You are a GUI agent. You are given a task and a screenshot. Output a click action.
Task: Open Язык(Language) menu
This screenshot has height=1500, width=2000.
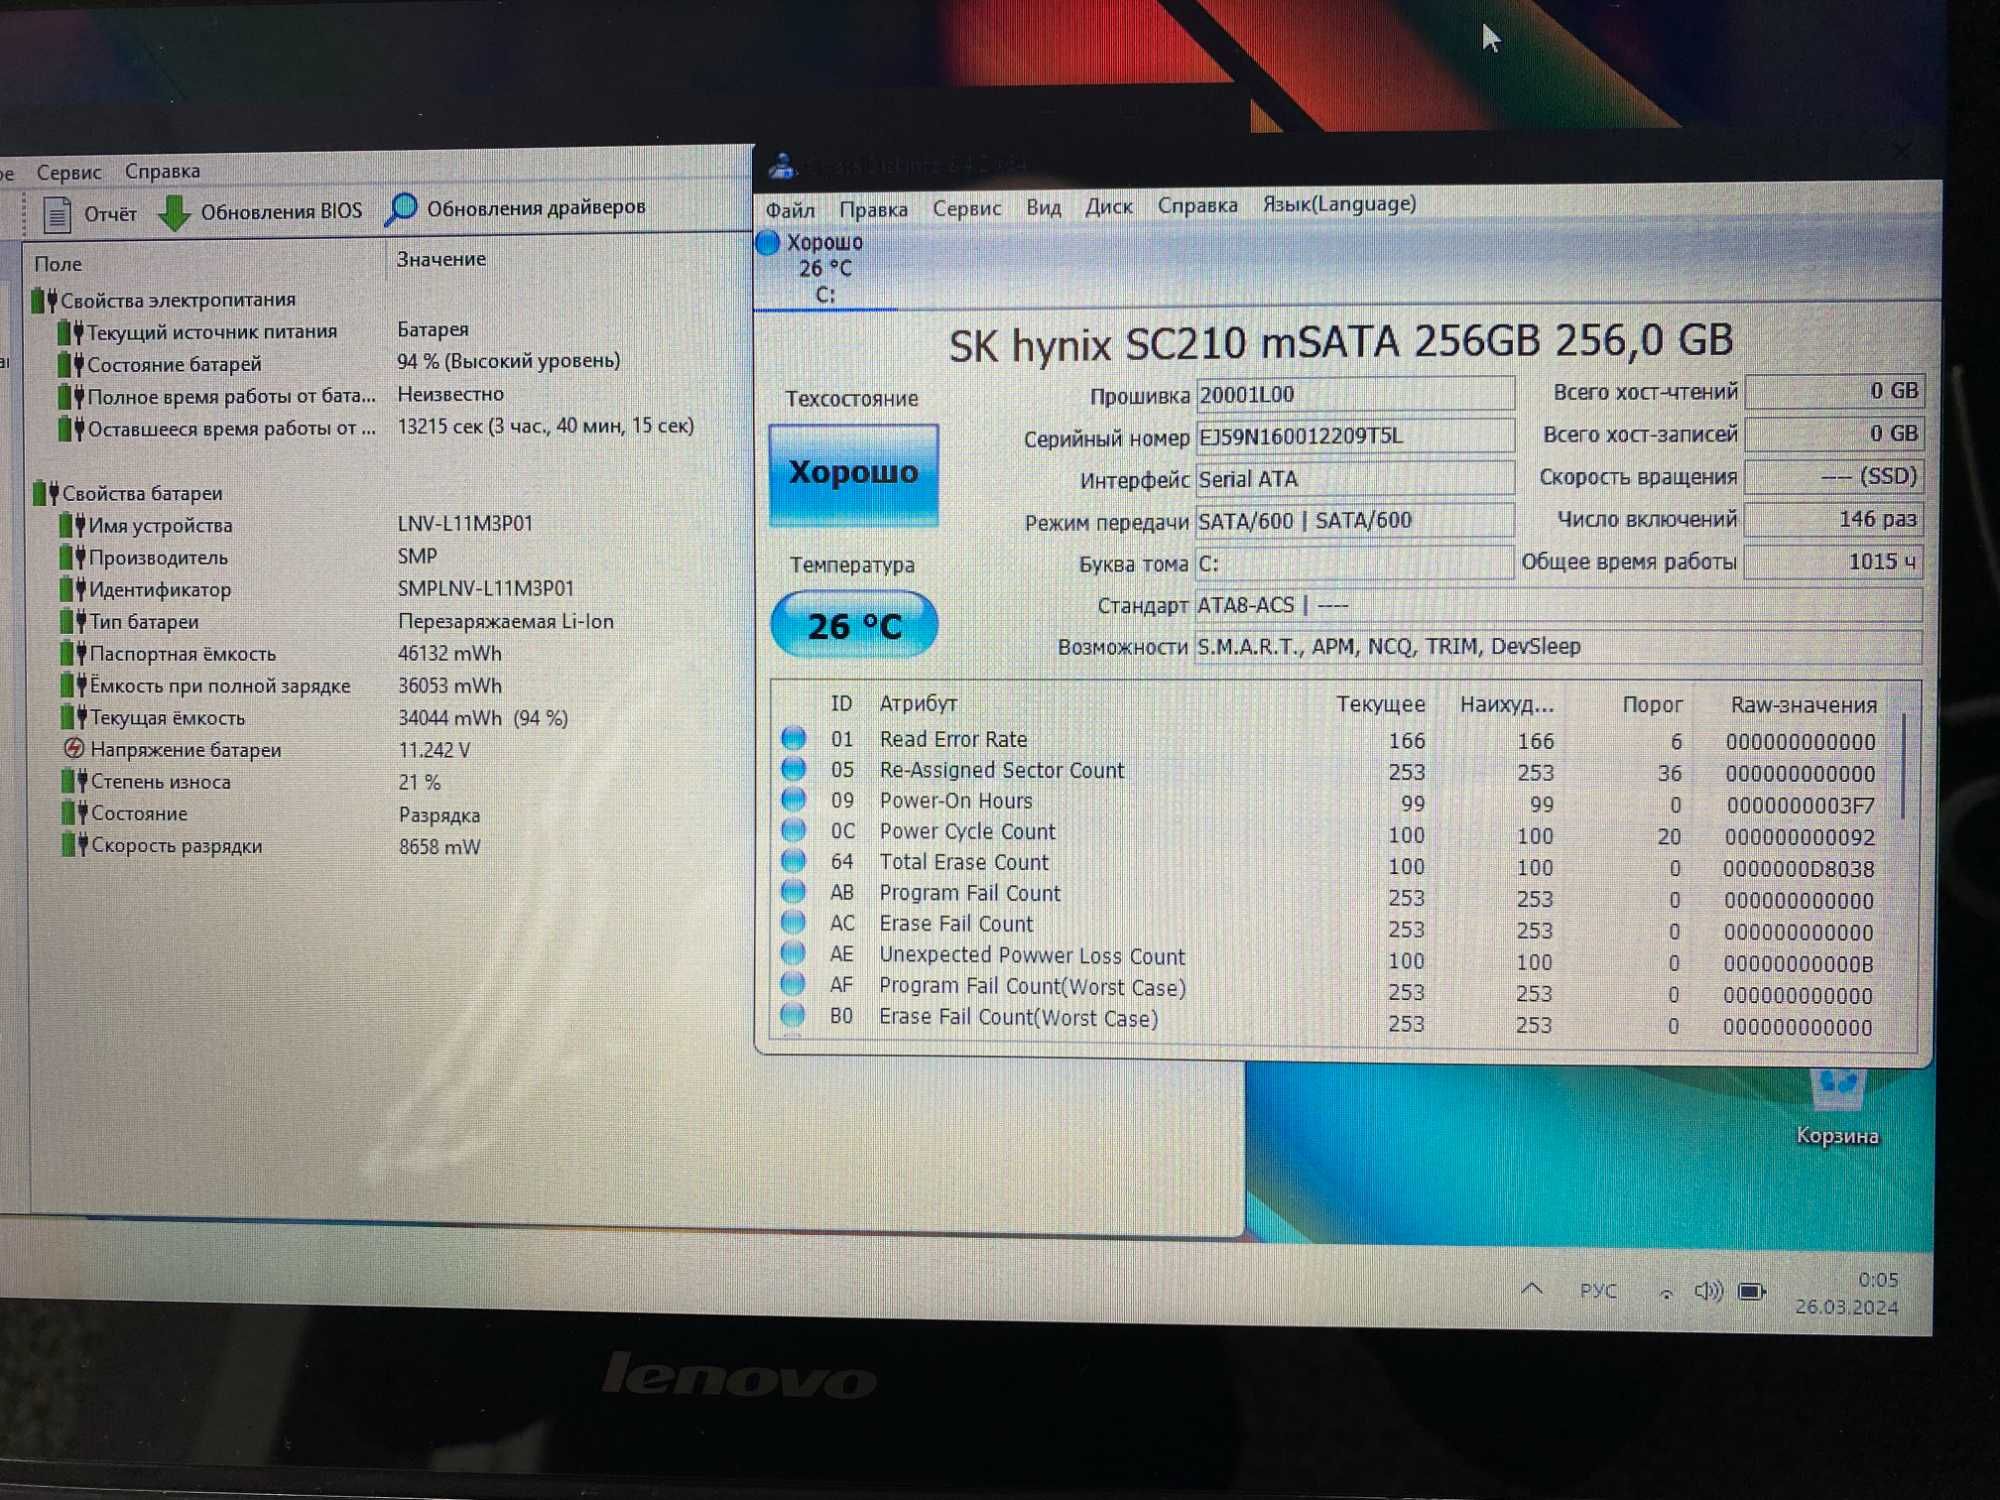(x=1339, y=204)
